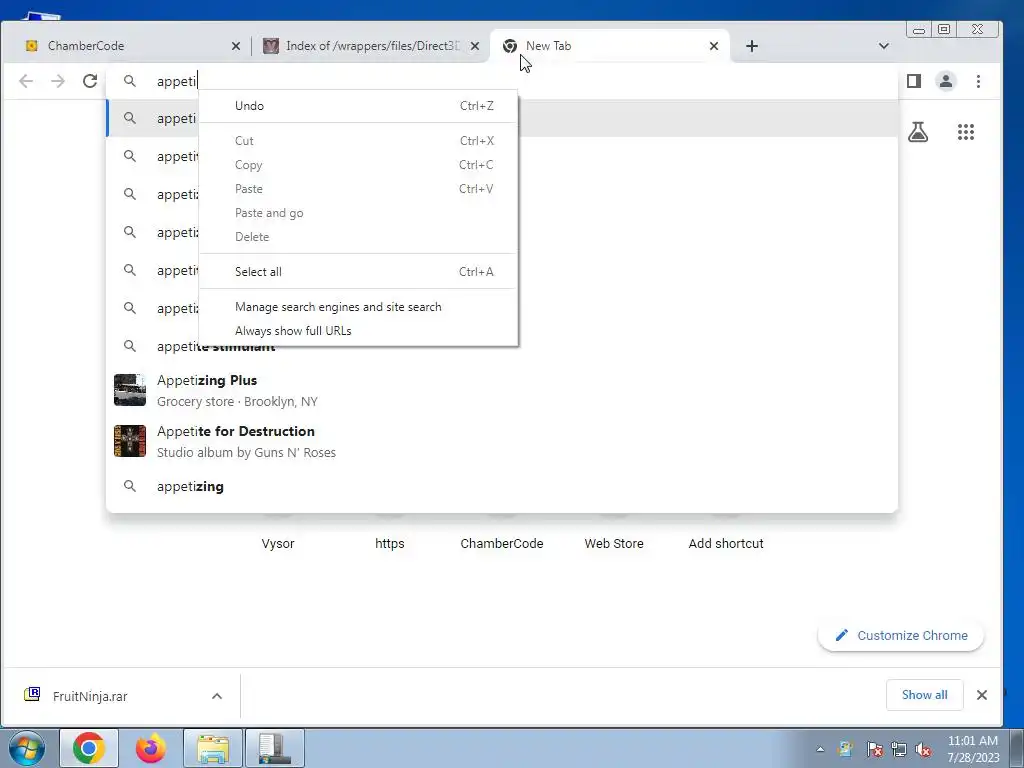The width and height of the screenshot is (1024, 768).
Task: Click the greyed Cut menu entry
Action: [358, 141]
